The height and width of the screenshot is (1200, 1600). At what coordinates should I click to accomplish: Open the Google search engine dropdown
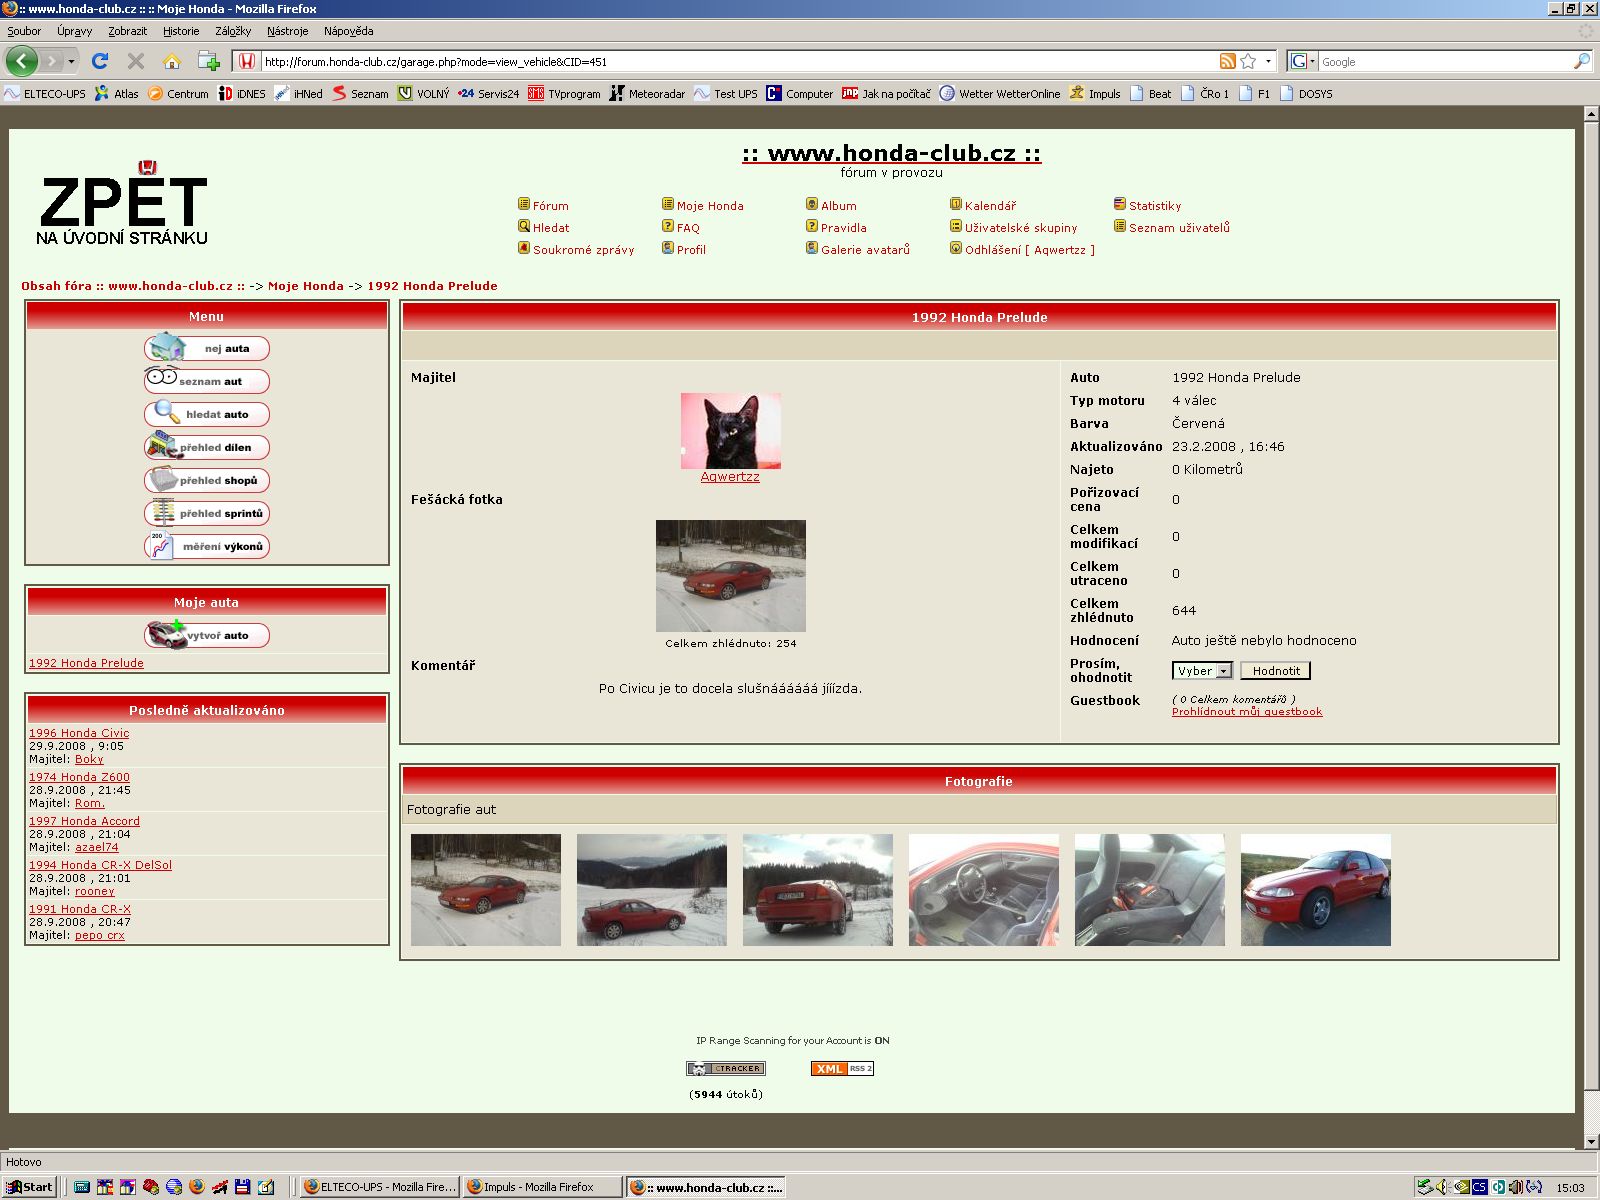[1302, 61]
